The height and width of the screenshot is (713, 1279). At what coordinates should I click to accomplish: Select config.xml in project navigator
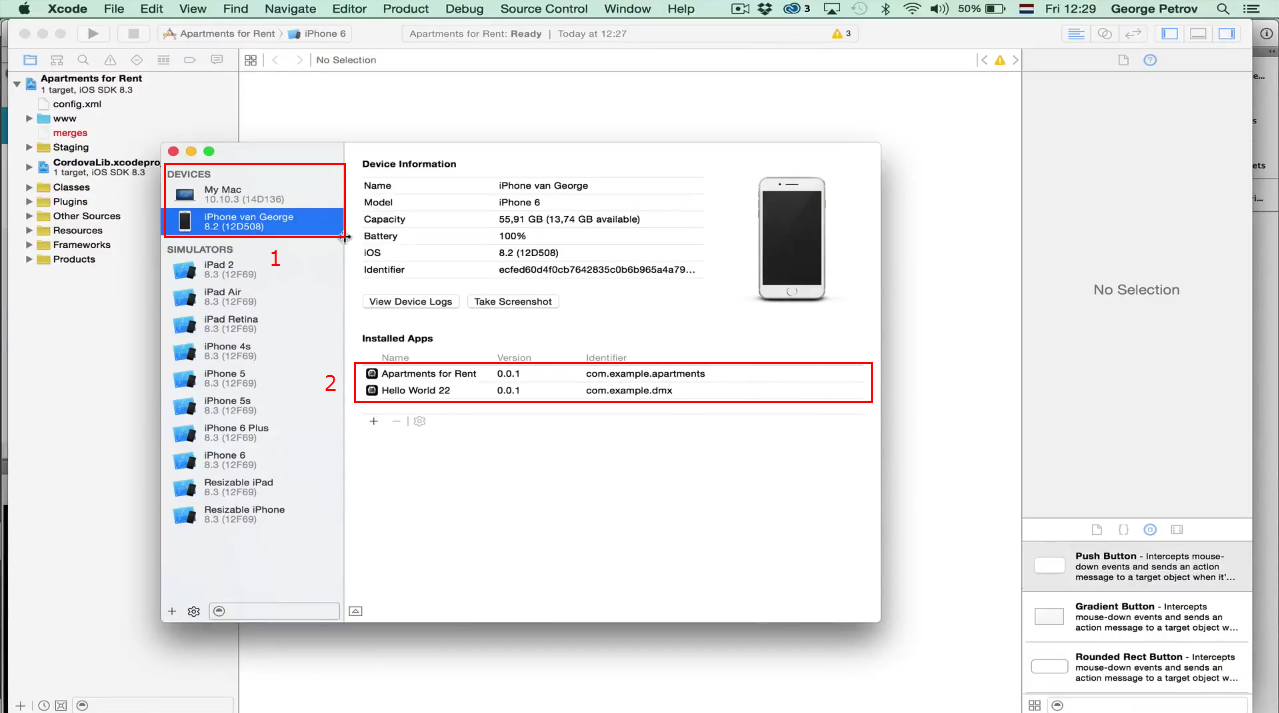pos(77,104)
